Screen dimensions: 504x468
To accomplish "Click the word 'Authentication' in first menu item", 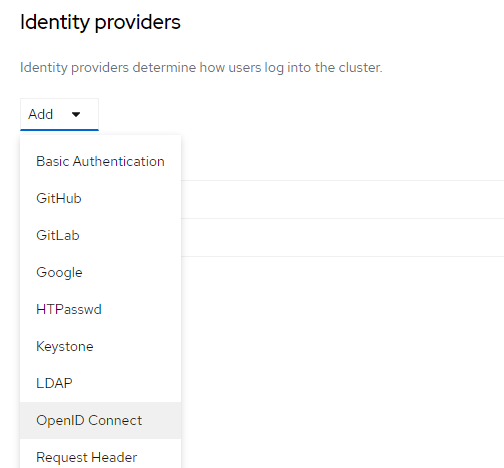I will coord(119,161).
